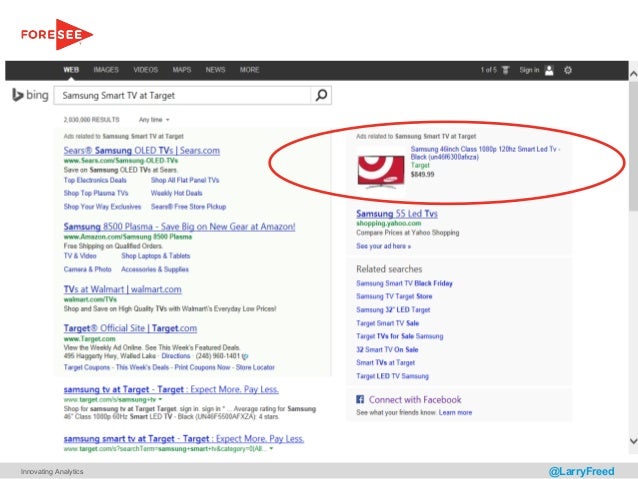Open Target Coupons link

(87, 367)
